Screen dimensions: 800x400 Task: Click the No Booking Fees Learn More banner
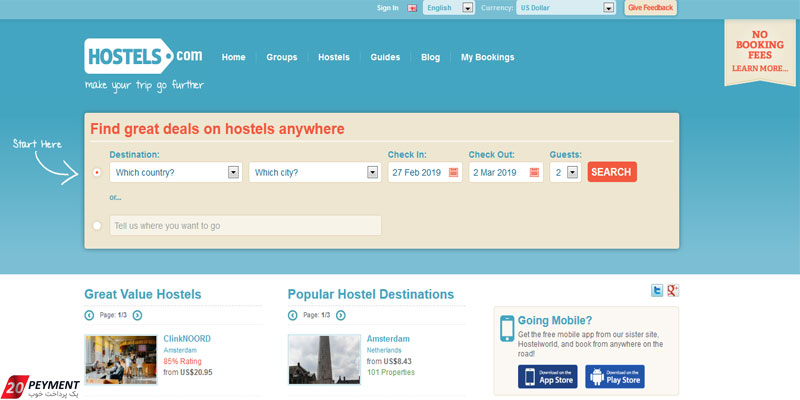(x=760, y=52)
